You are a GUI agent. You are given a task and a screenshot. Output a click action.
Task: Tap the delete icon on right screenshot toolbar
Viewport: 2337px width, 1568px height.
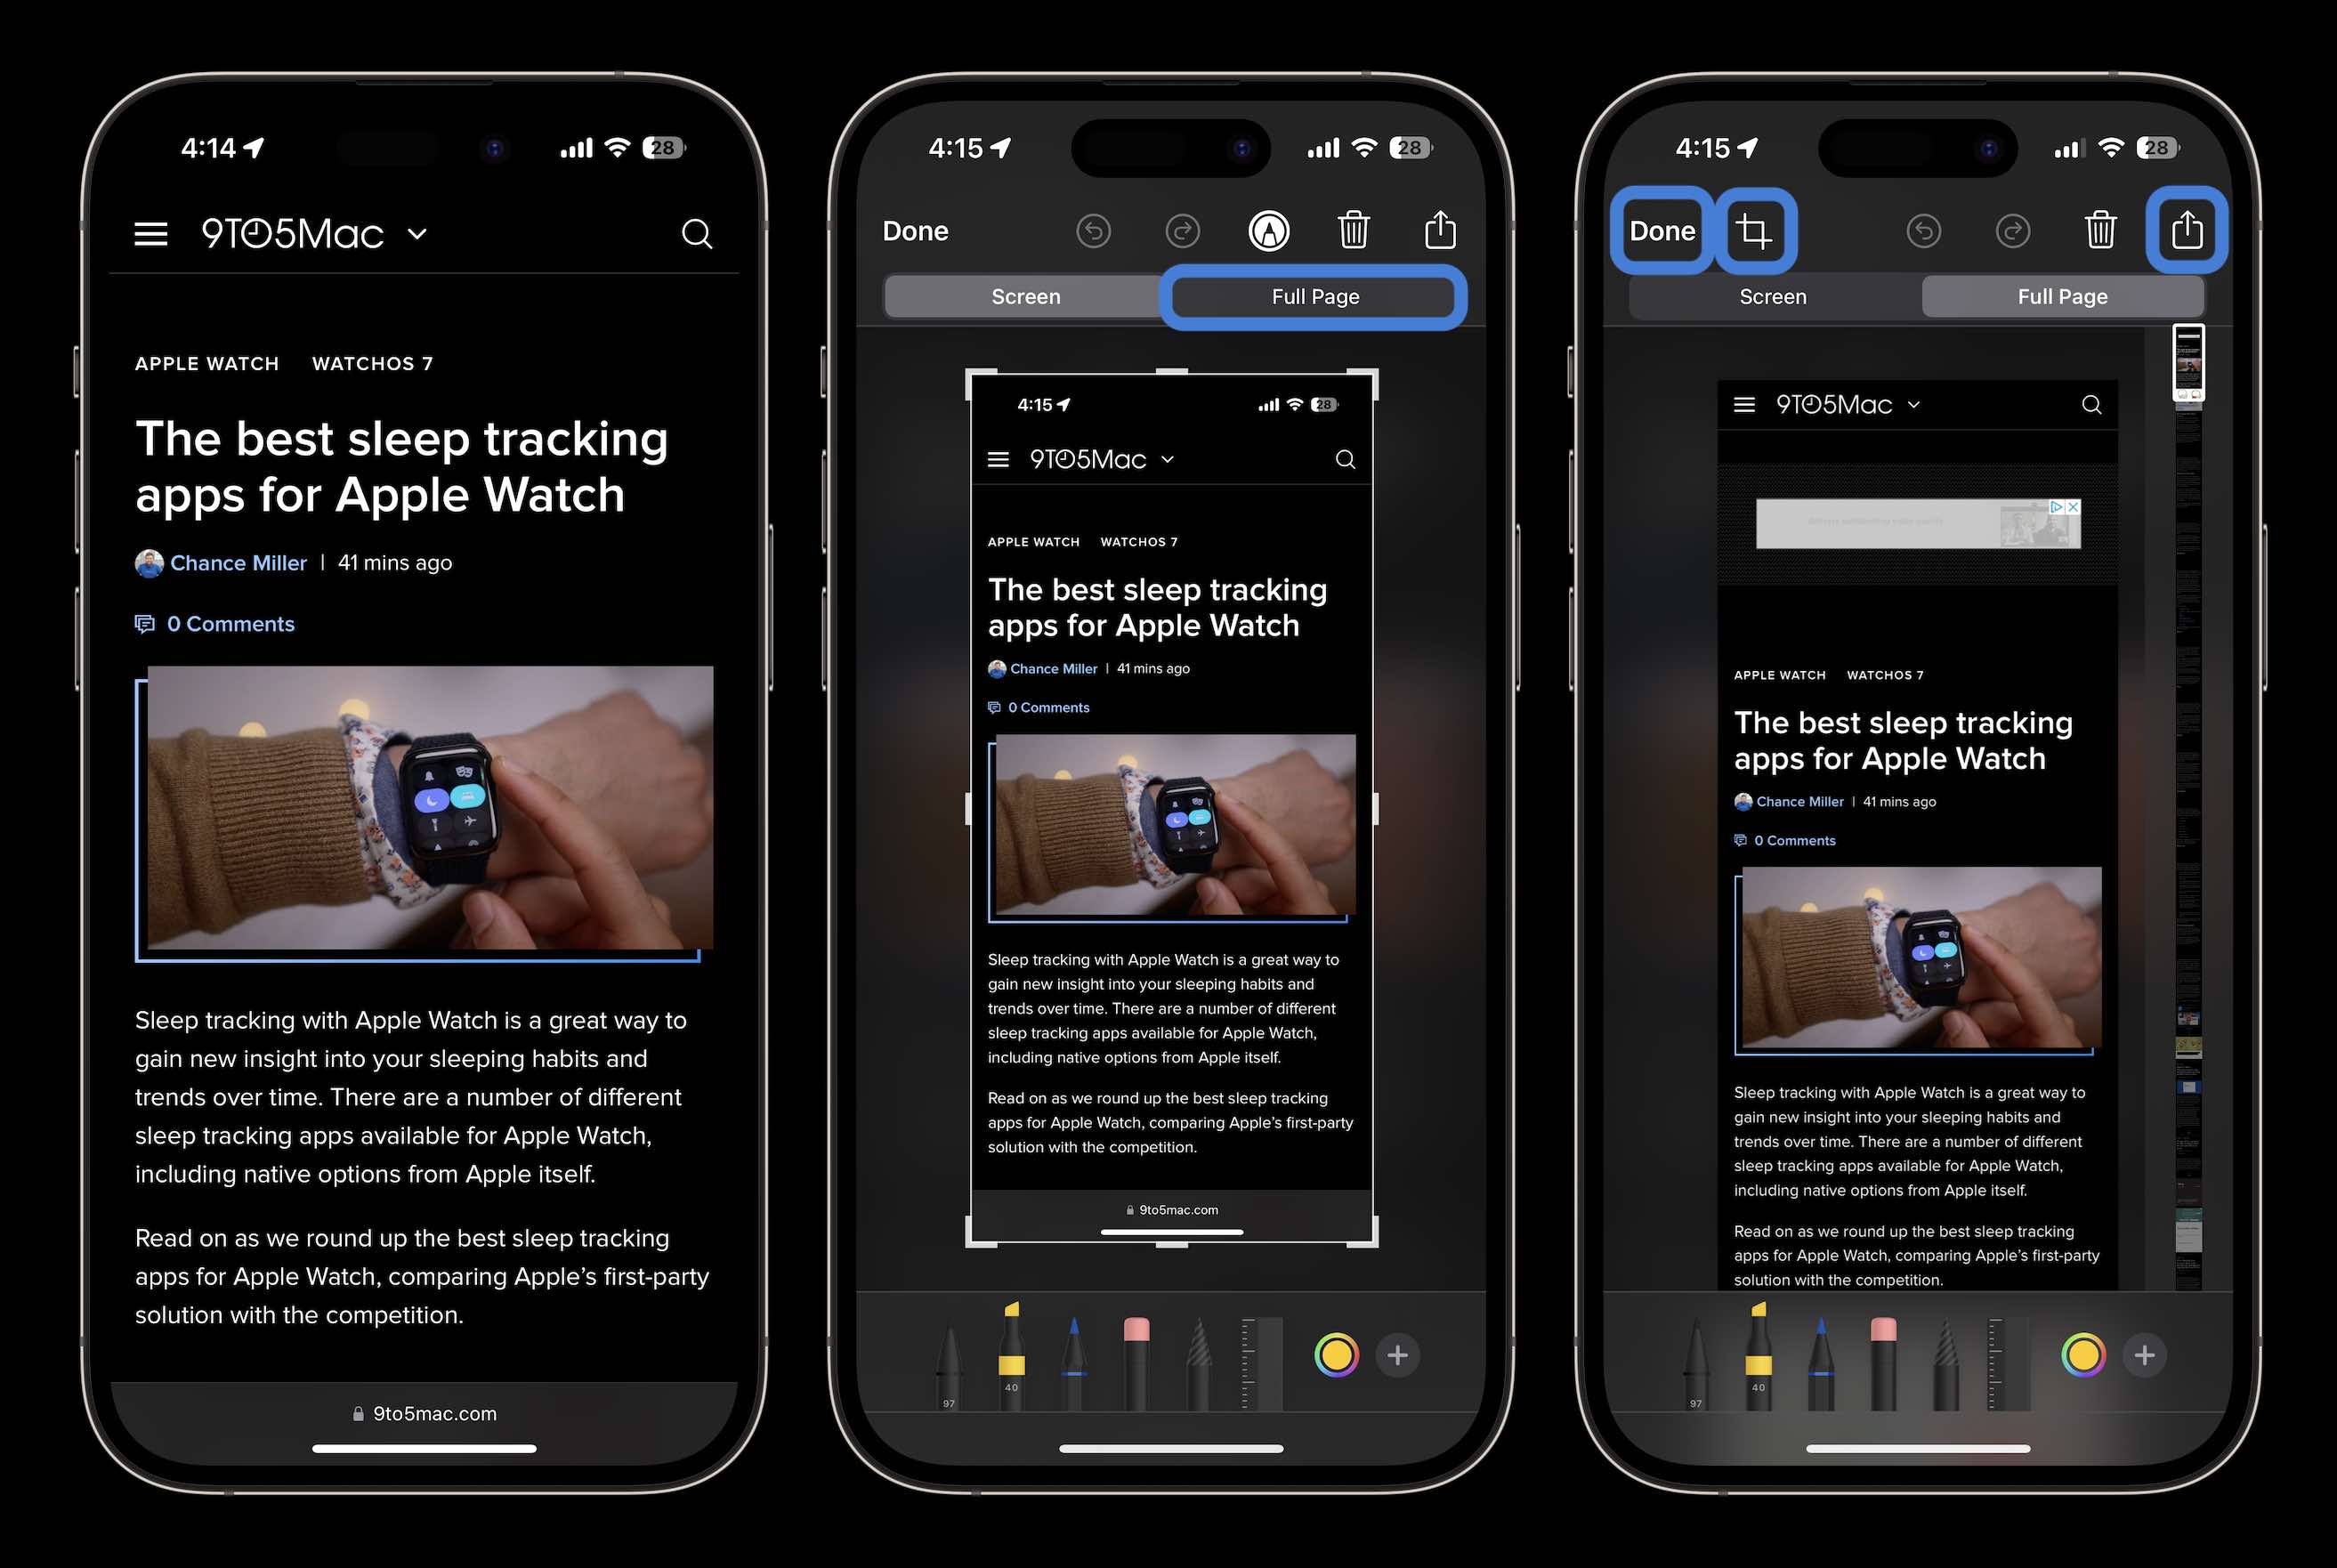click(x=2101, y=230)
